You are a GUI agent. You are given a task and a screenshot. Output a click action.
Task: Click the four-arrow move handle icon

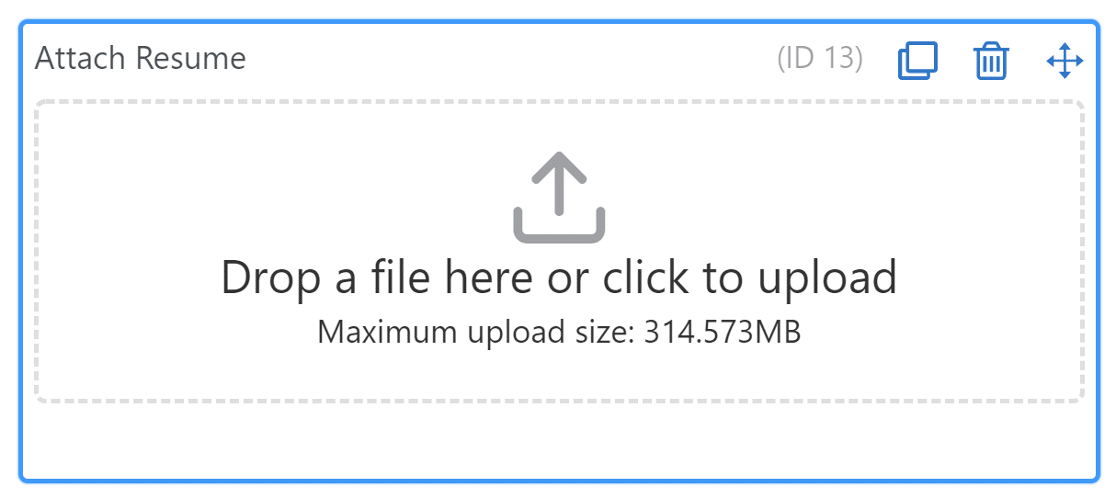click(x=1065, y=60)
